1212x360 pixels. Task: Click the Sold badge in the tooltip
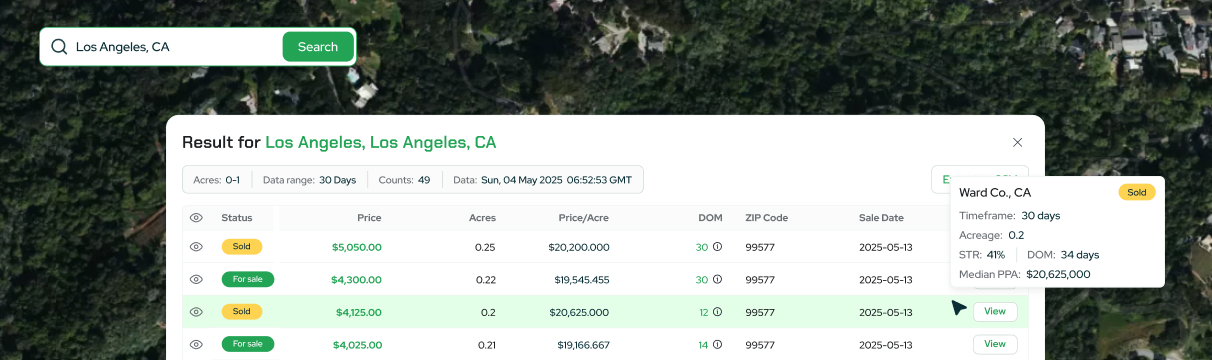coord(1137,192)
